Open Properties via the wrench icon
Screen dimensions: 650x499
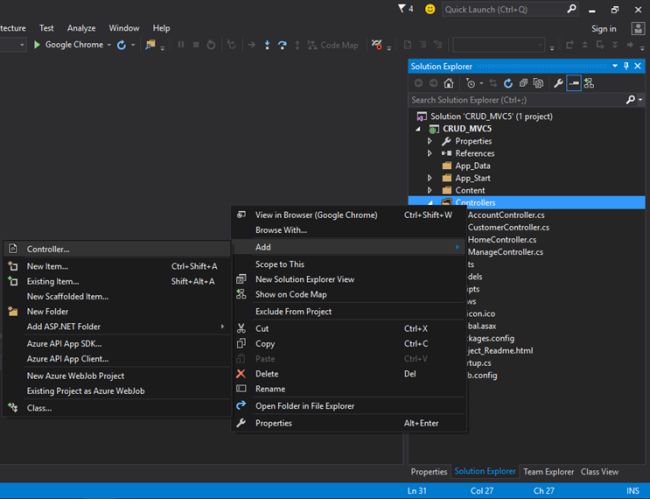click(x=559, y=83)
